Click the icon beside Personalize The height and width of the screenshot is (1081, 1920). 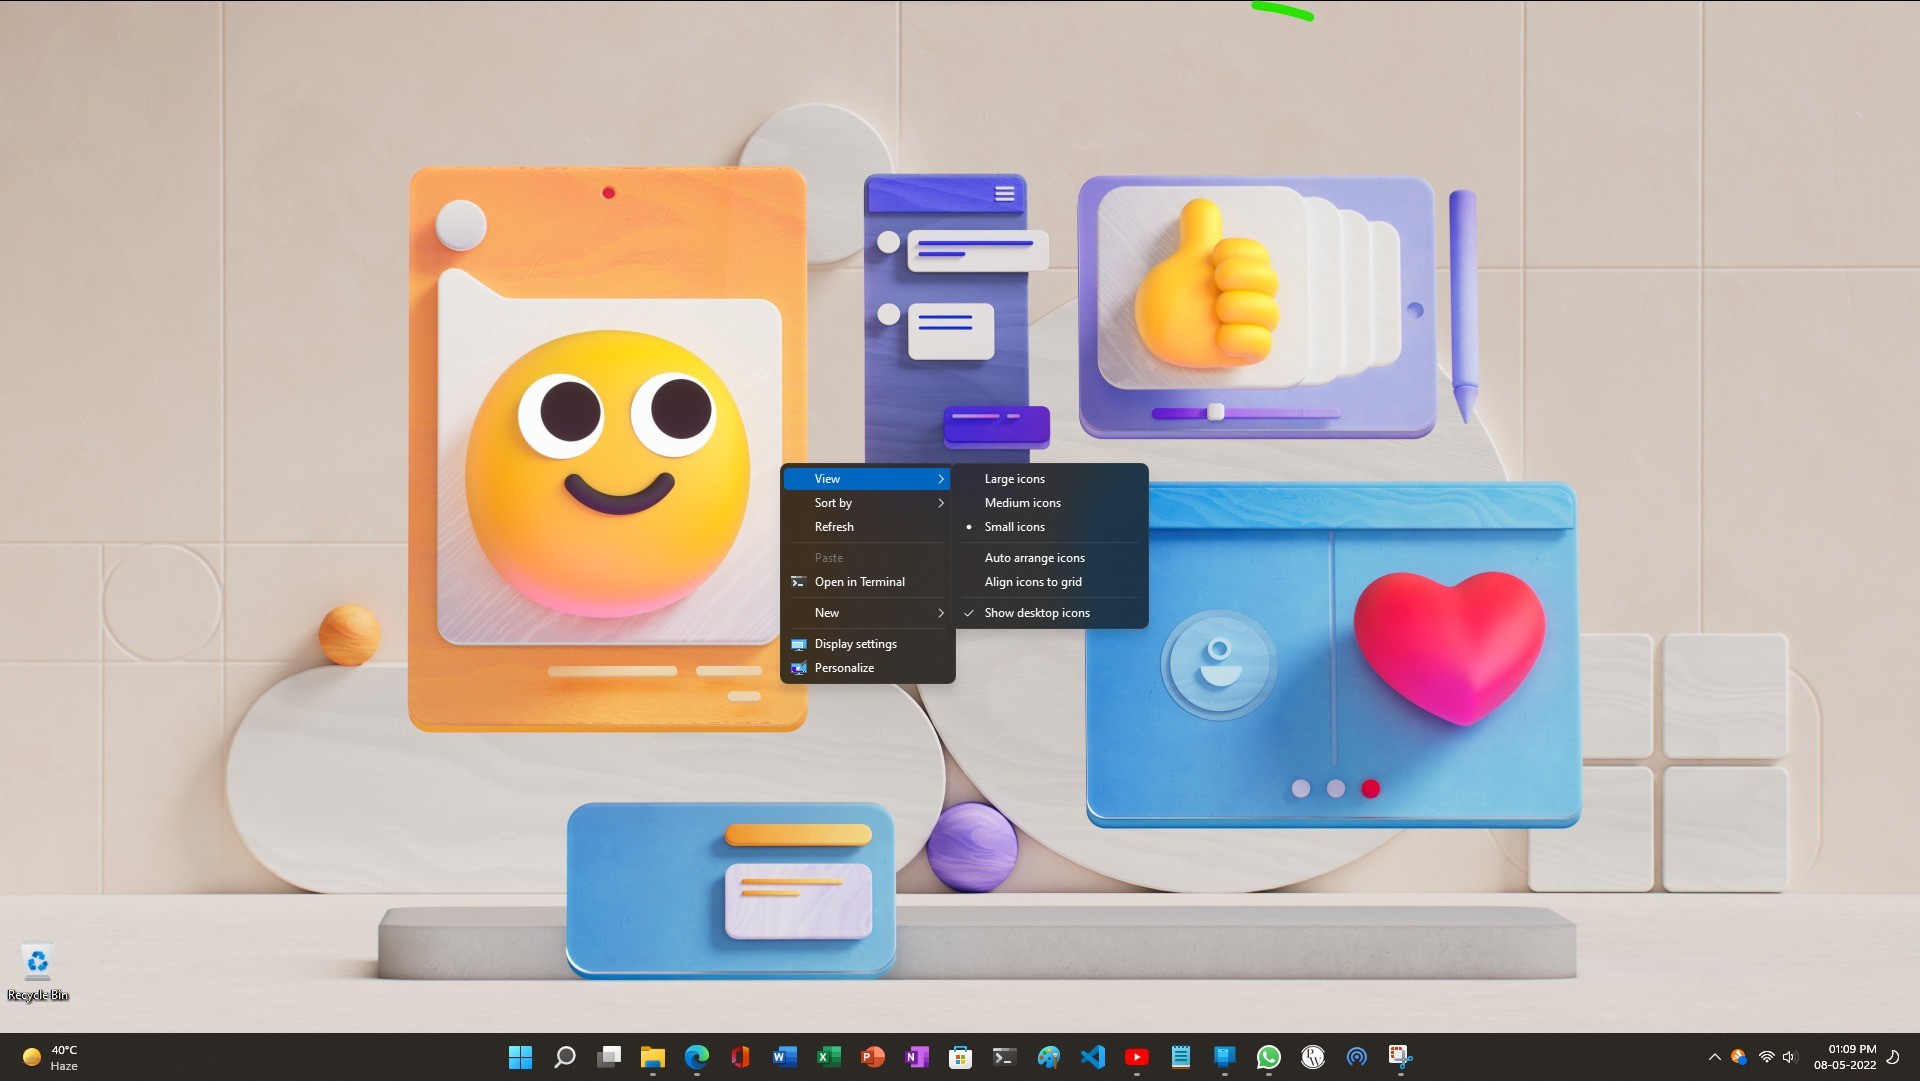pyautogui.click(x=798, y=668)
